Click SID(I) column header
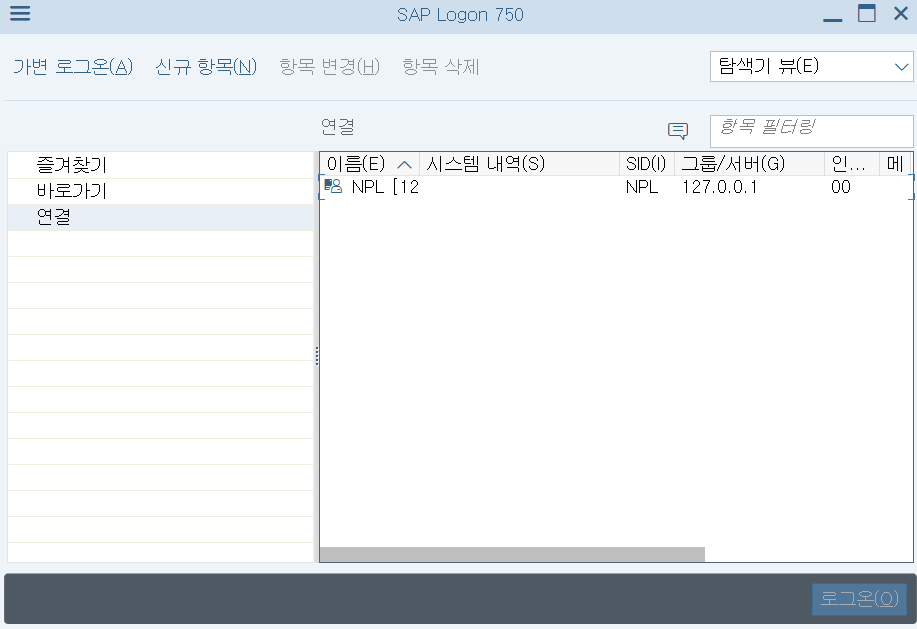Viewport: 917px width, 629px height. (x=647, y=164)
